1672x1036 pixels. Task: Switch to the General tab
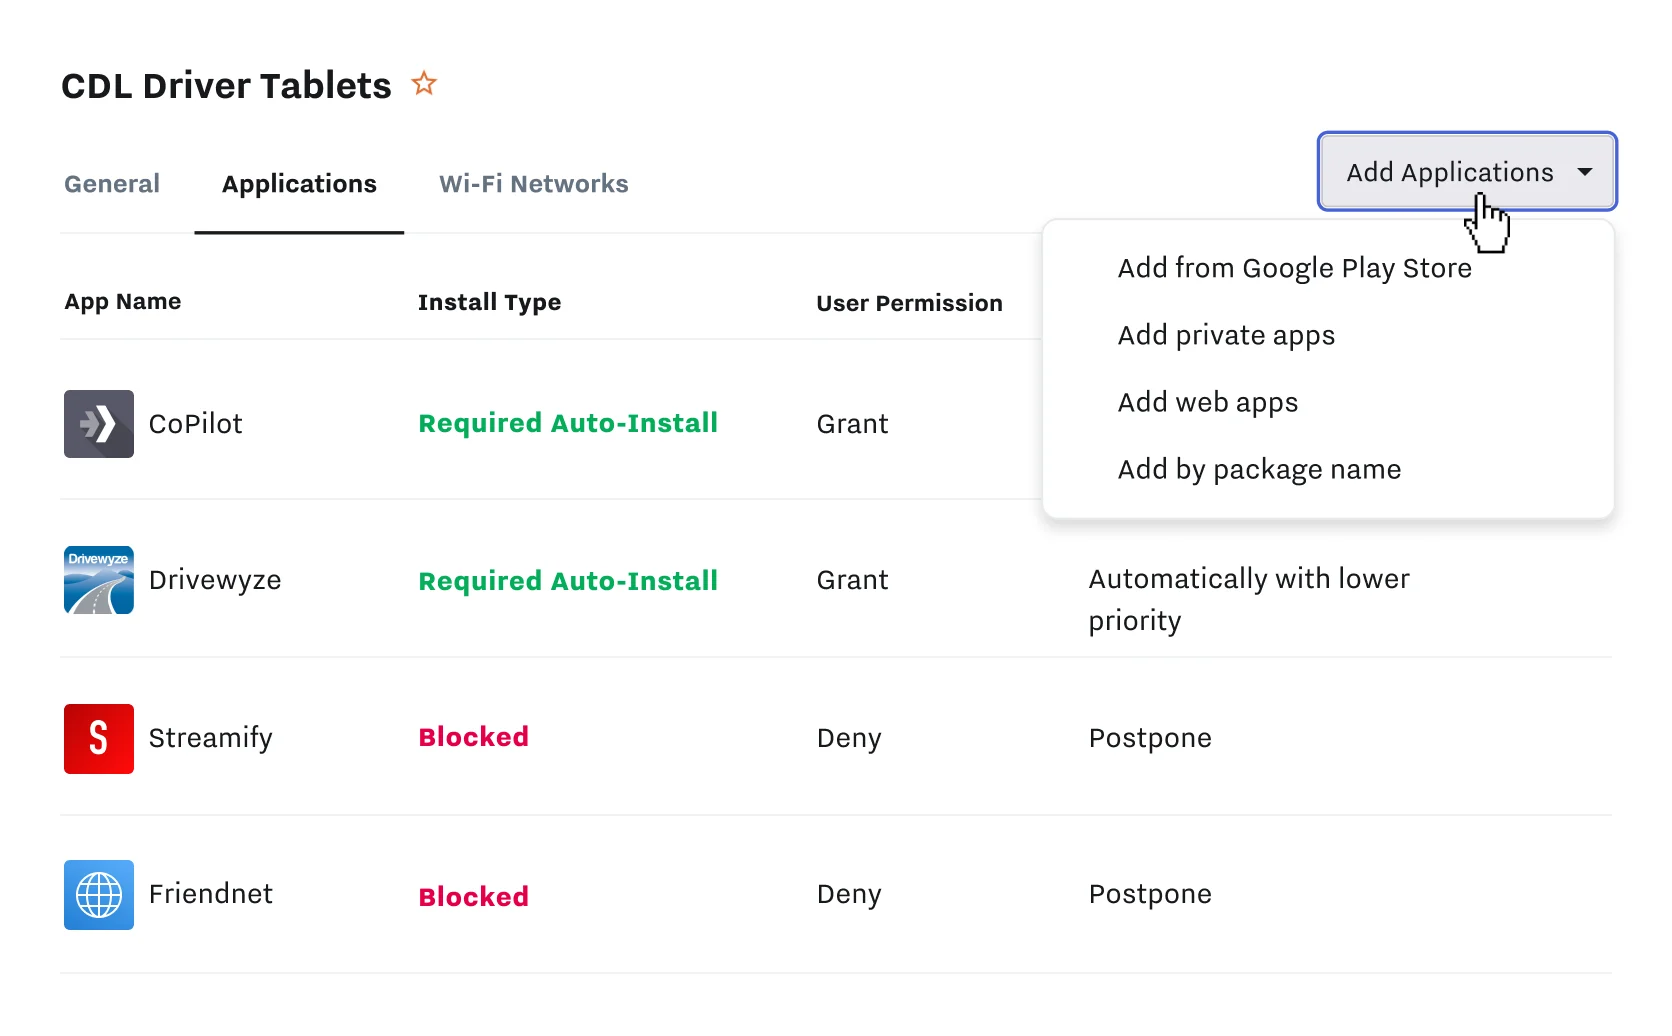coord(112,184)
